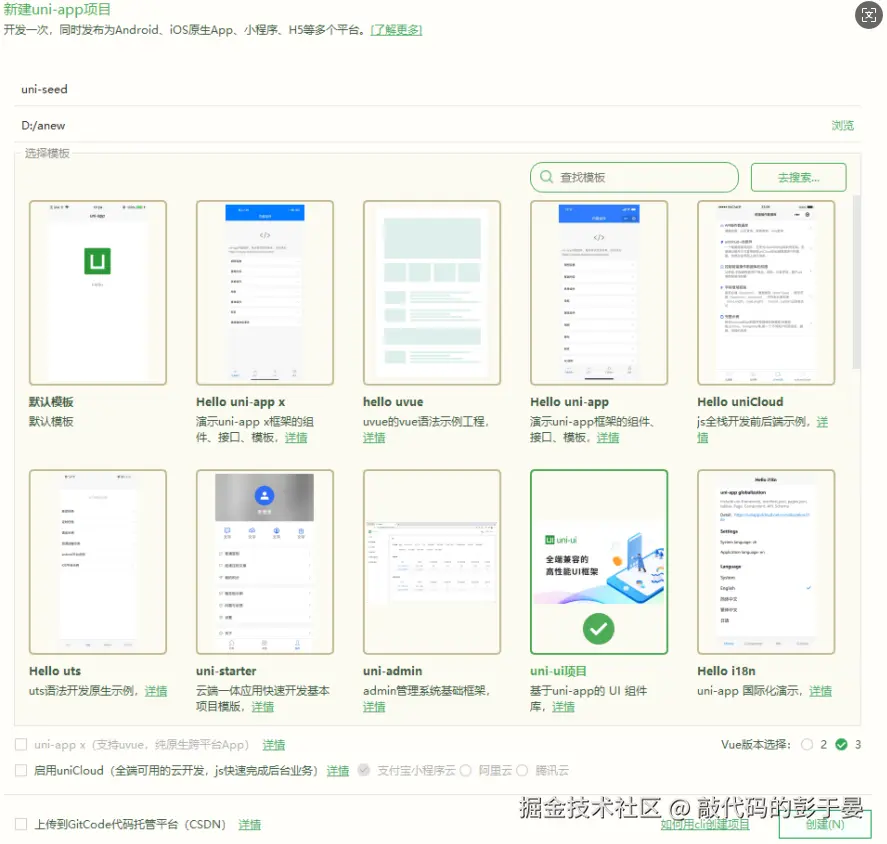Open the 如何用cli创建项目 link
Viewport: 887px width, 844px height.
705,824
